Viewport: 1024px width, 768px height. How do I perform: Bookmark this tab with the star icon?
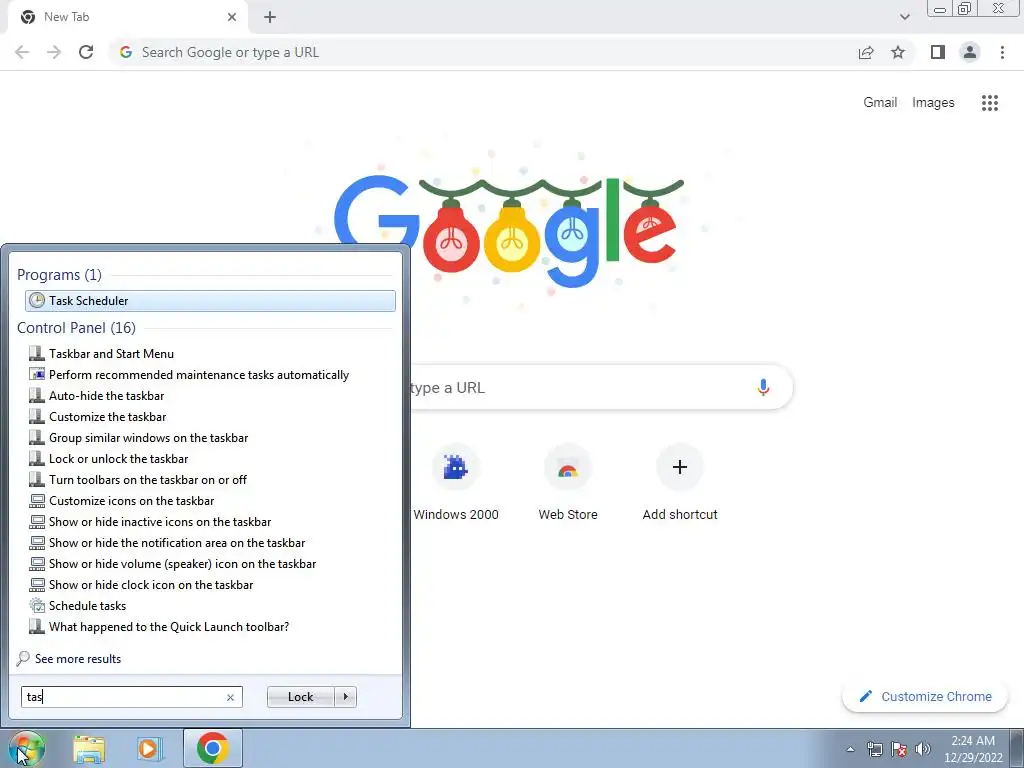[x=898, y=52]
